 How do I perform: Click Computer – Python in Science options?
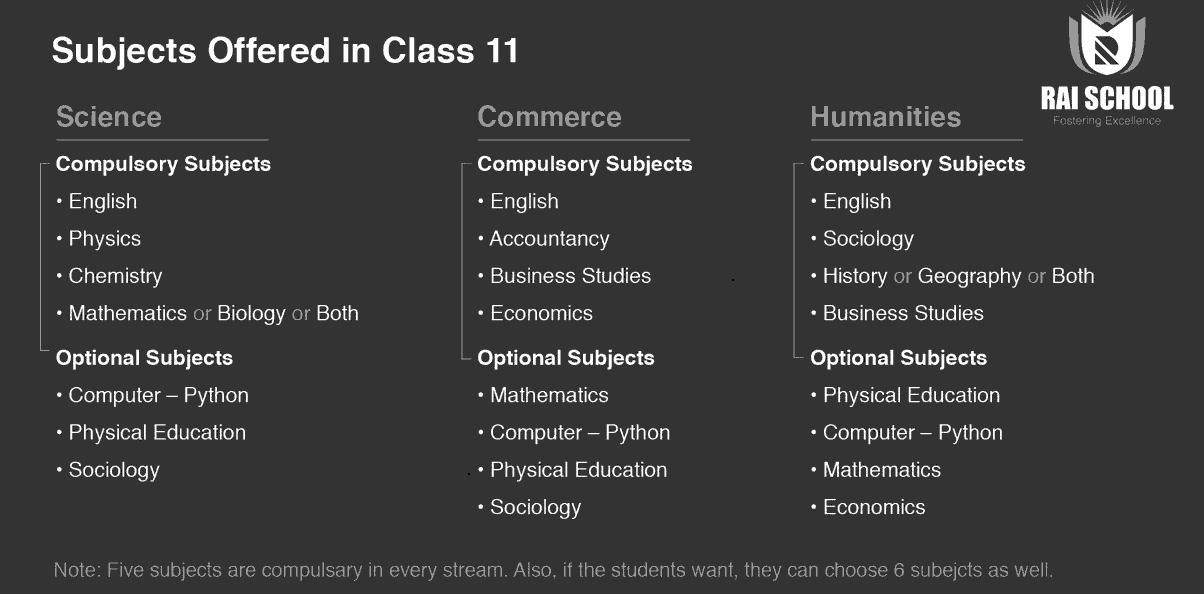tap(158, 395)
